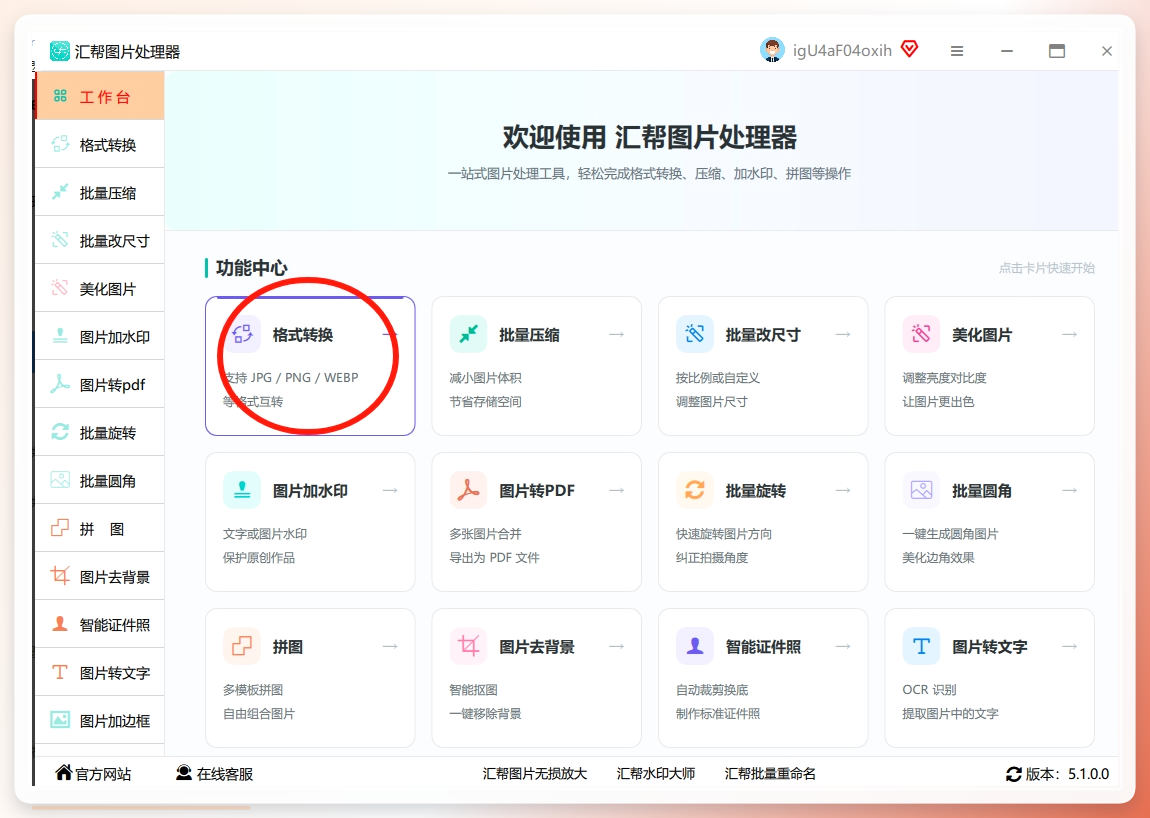The height and width of the screenshot is (818, 1150).
Task: Go to 批量改尺寸 in the sidebar
Action: (100, 240)
